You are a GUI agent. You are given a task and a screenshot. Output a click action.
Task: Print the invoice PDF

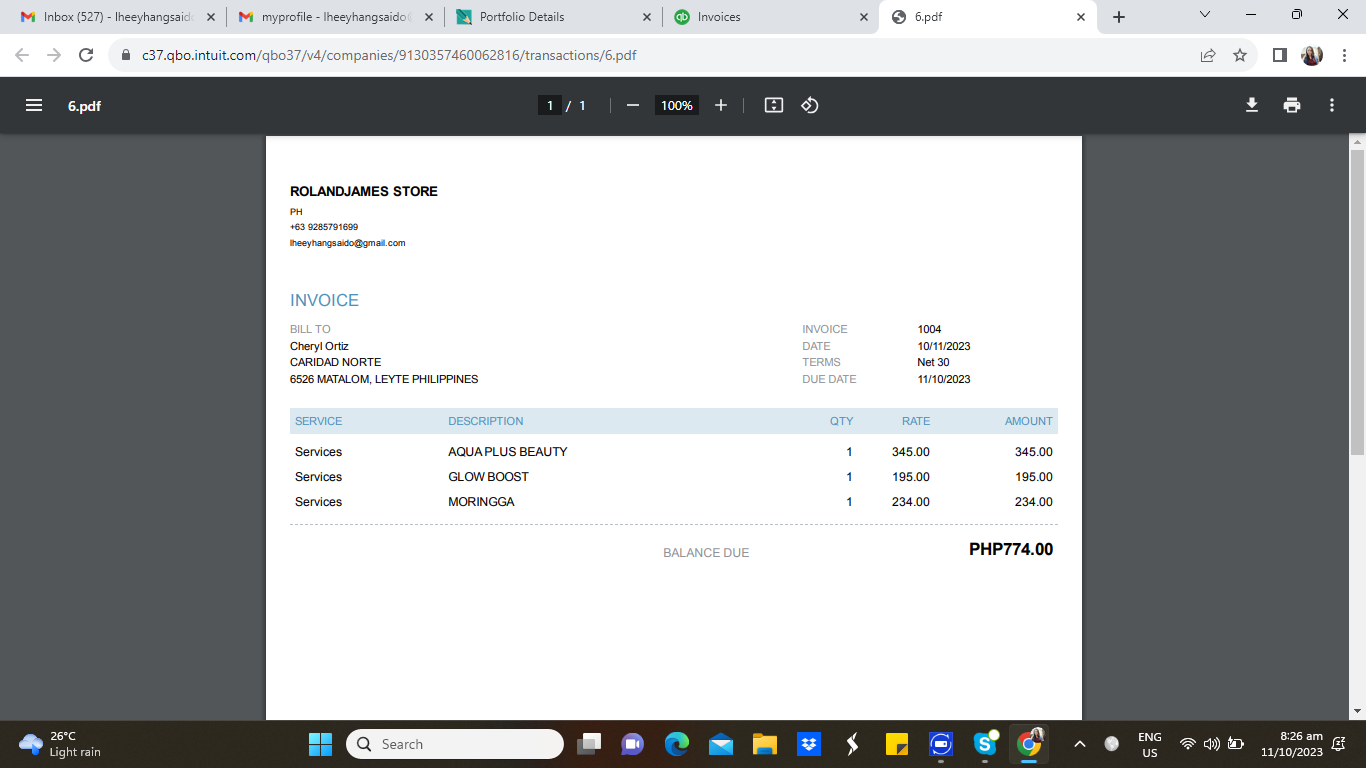coord(1292,105)
